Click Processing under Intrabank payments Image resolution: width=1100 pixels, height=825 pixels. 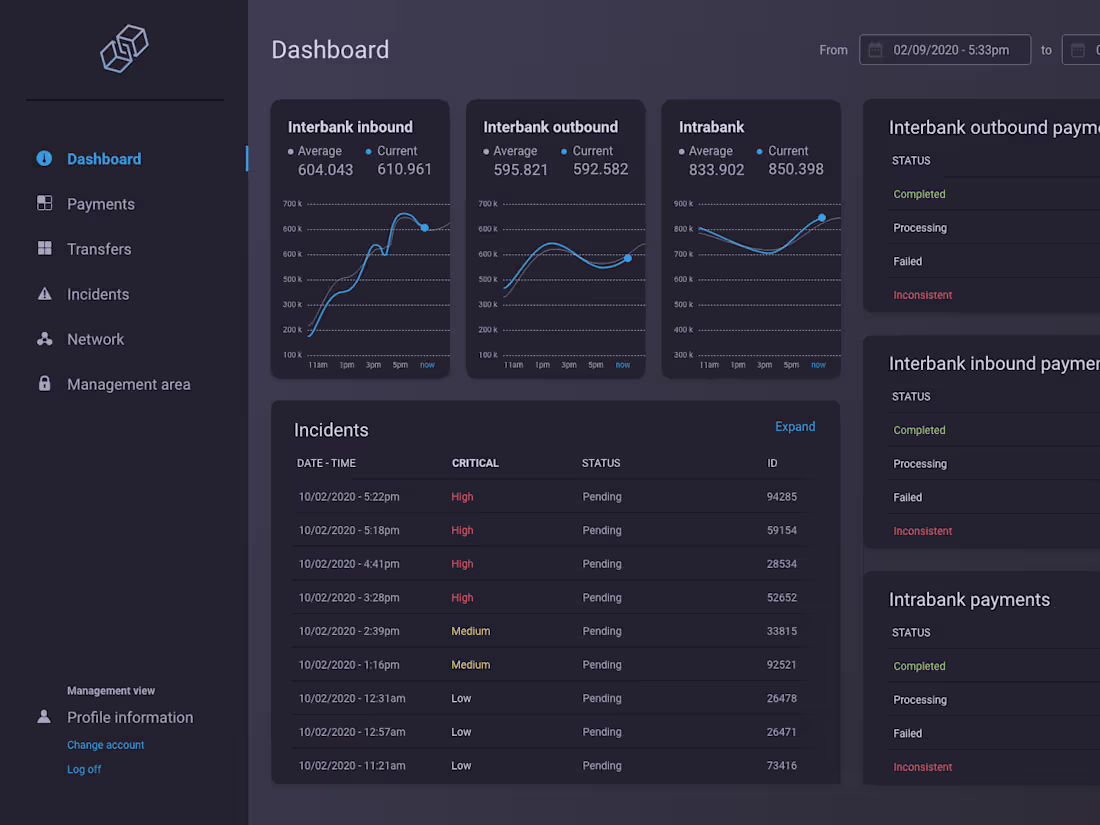920,699
